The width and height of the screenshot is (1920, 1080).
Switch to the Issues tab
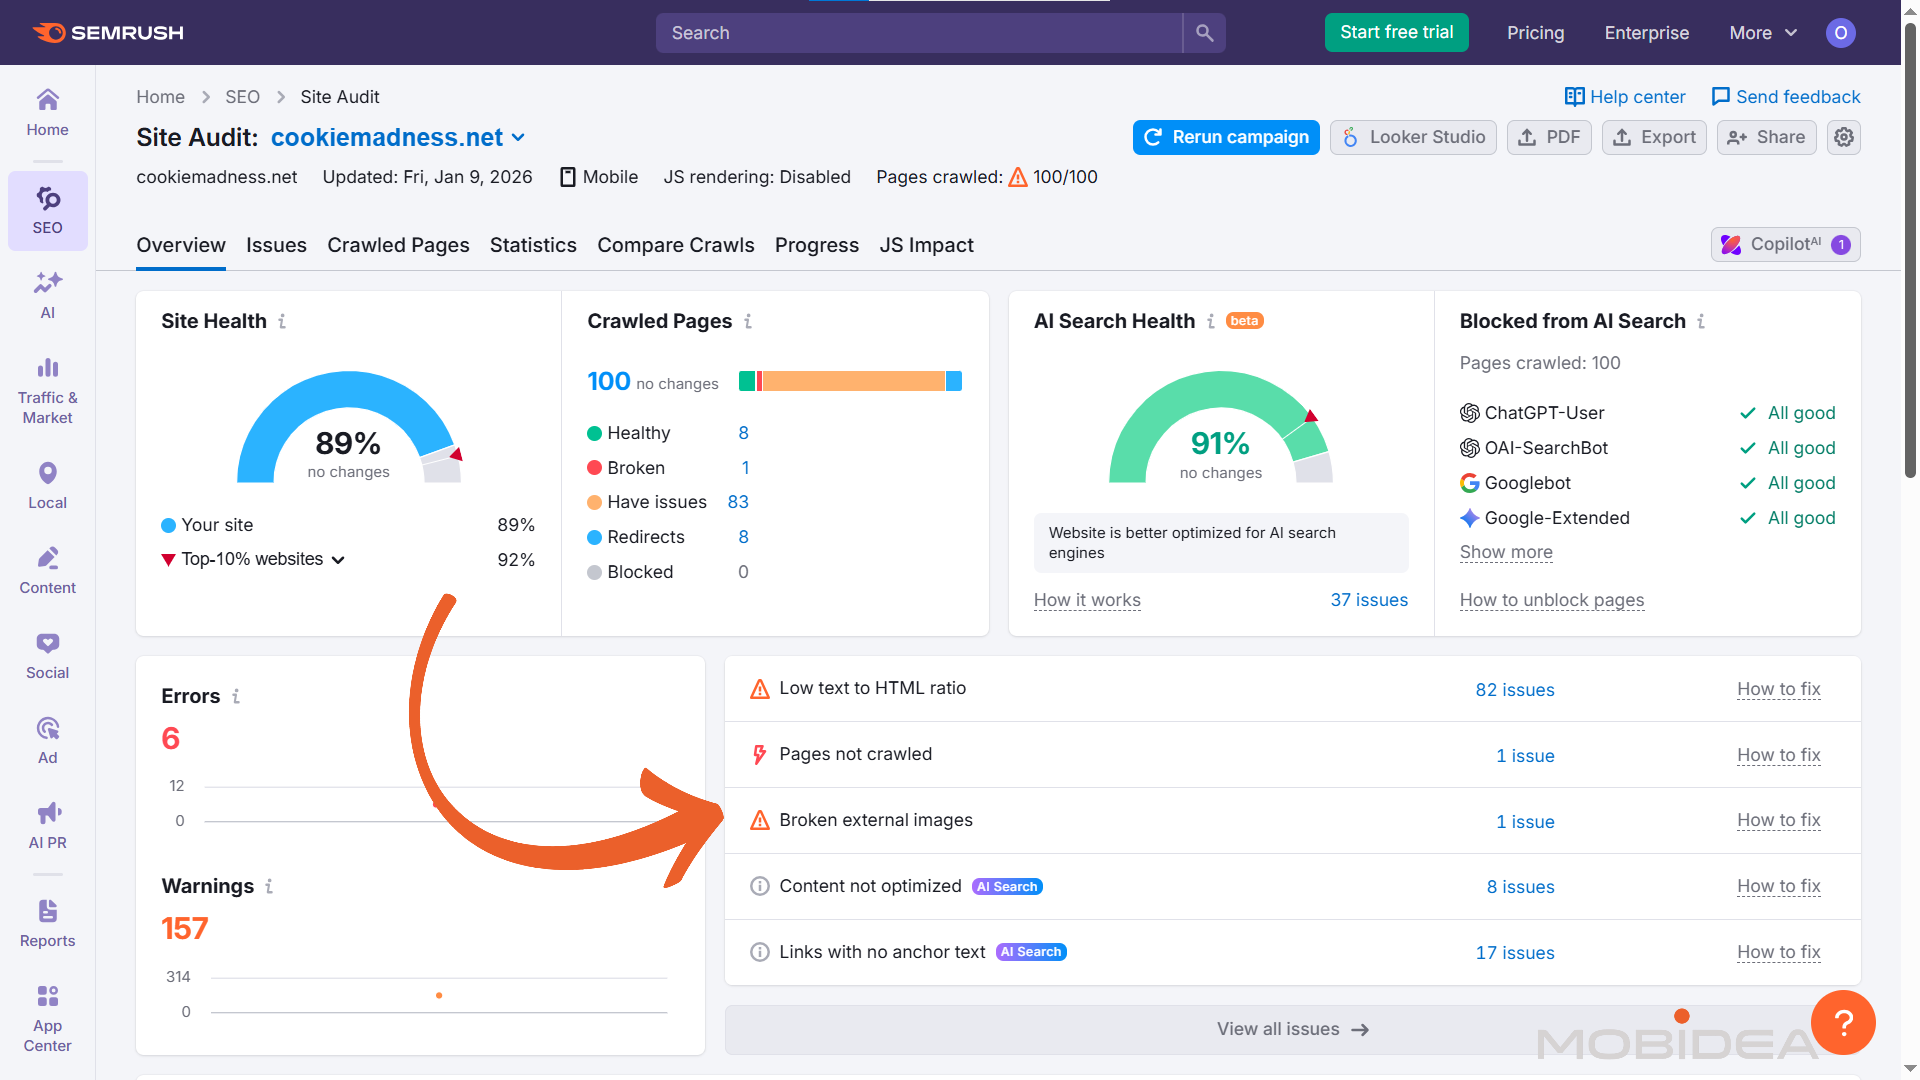(276, 245)
